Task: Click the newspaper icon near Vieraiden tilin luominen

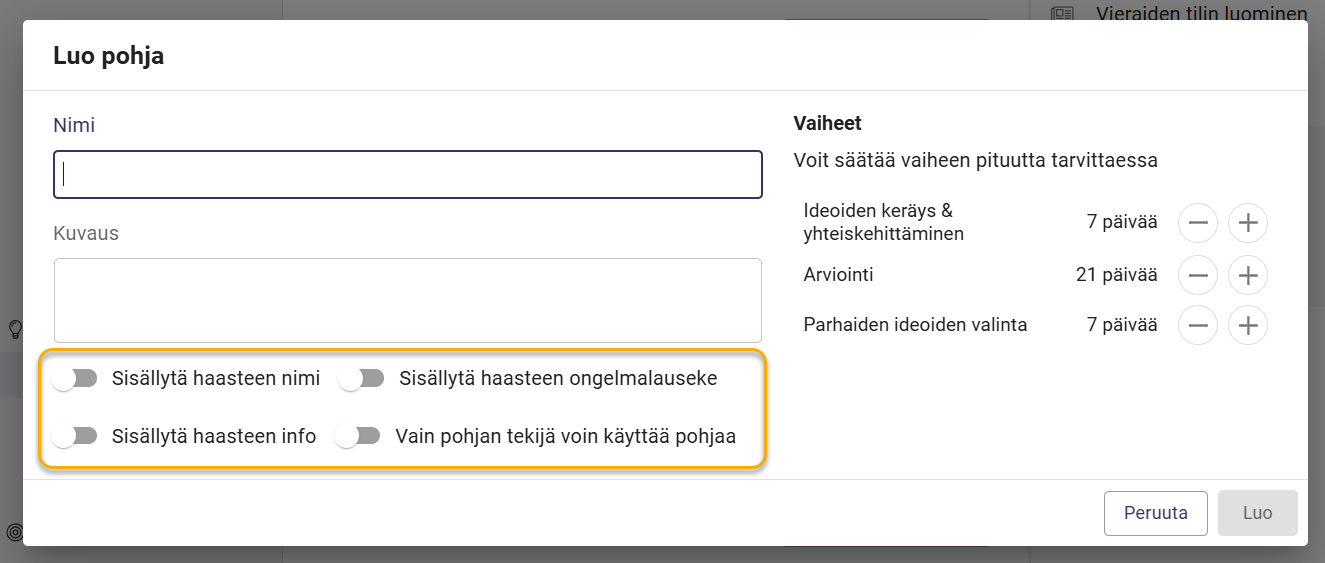Action: [x=1061, y=14]
